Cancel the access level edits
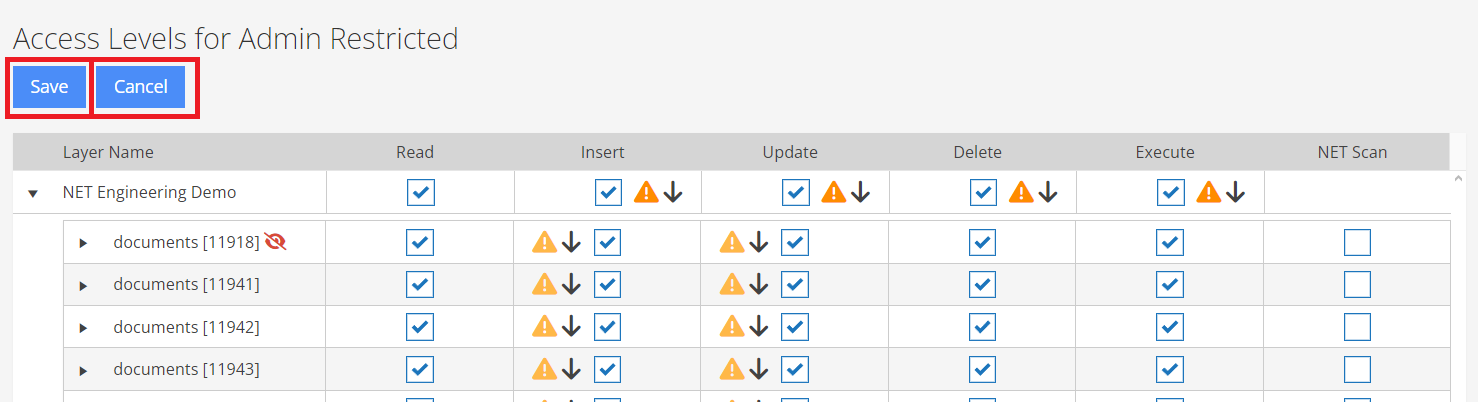 (x=141, y=87)
